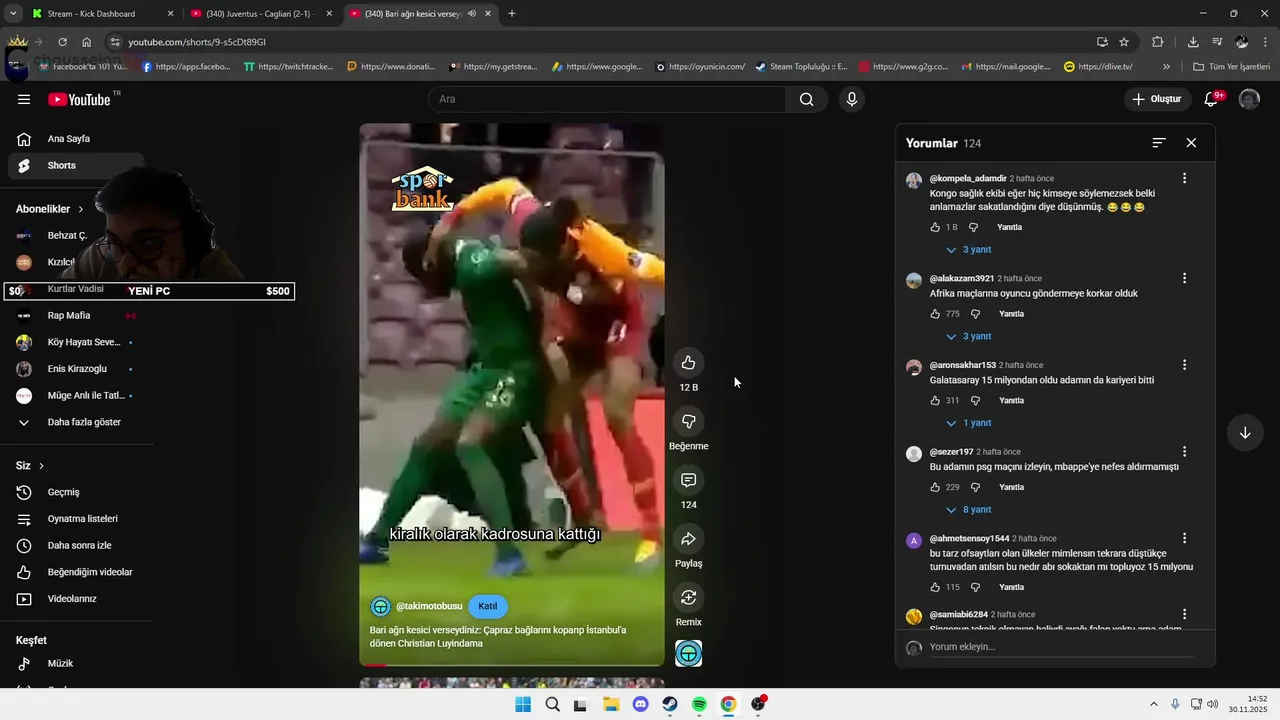
Task: Reply to sezer197 via Yanıtla
Action: coord(1012,487)
